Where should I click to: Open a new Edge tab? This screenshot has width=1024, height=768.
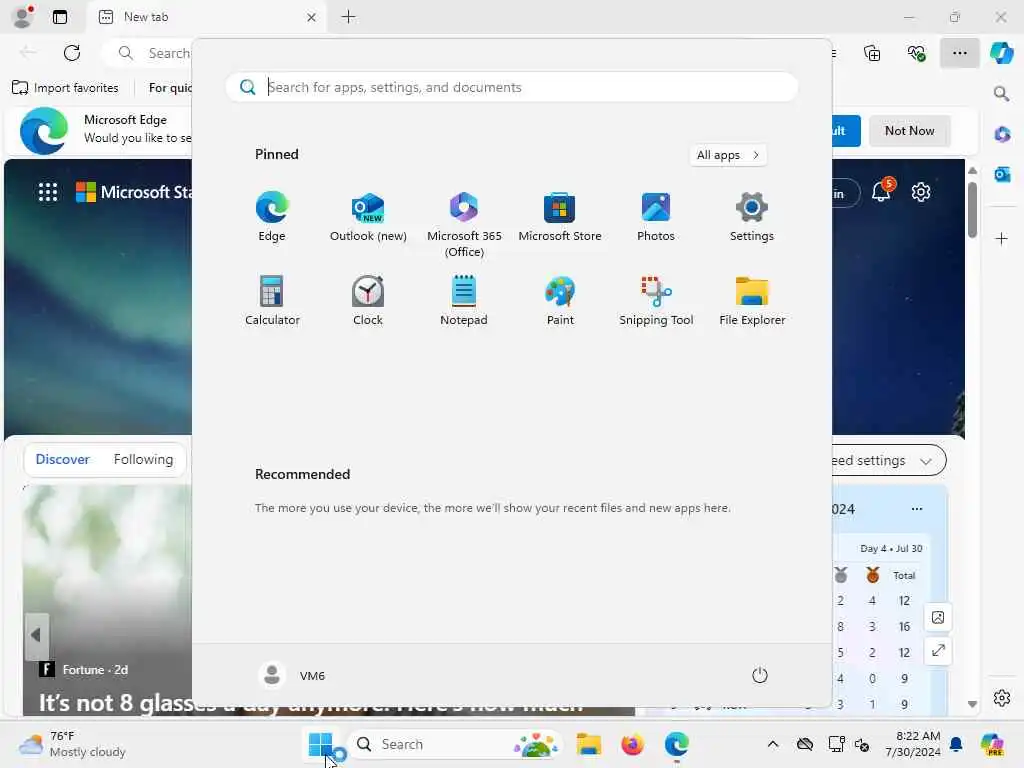tap(349, 17)
